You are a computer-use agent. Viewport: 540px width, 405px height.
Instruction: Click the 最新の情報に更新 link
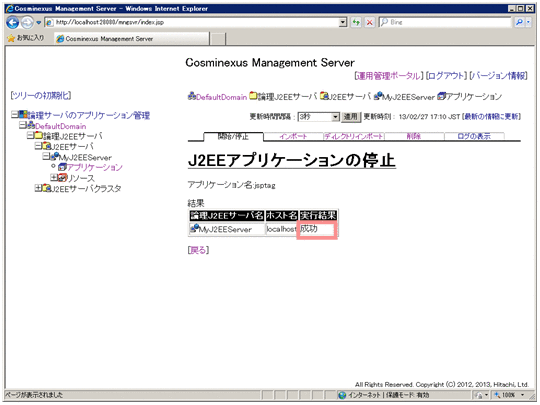click(x=491, y=117)
